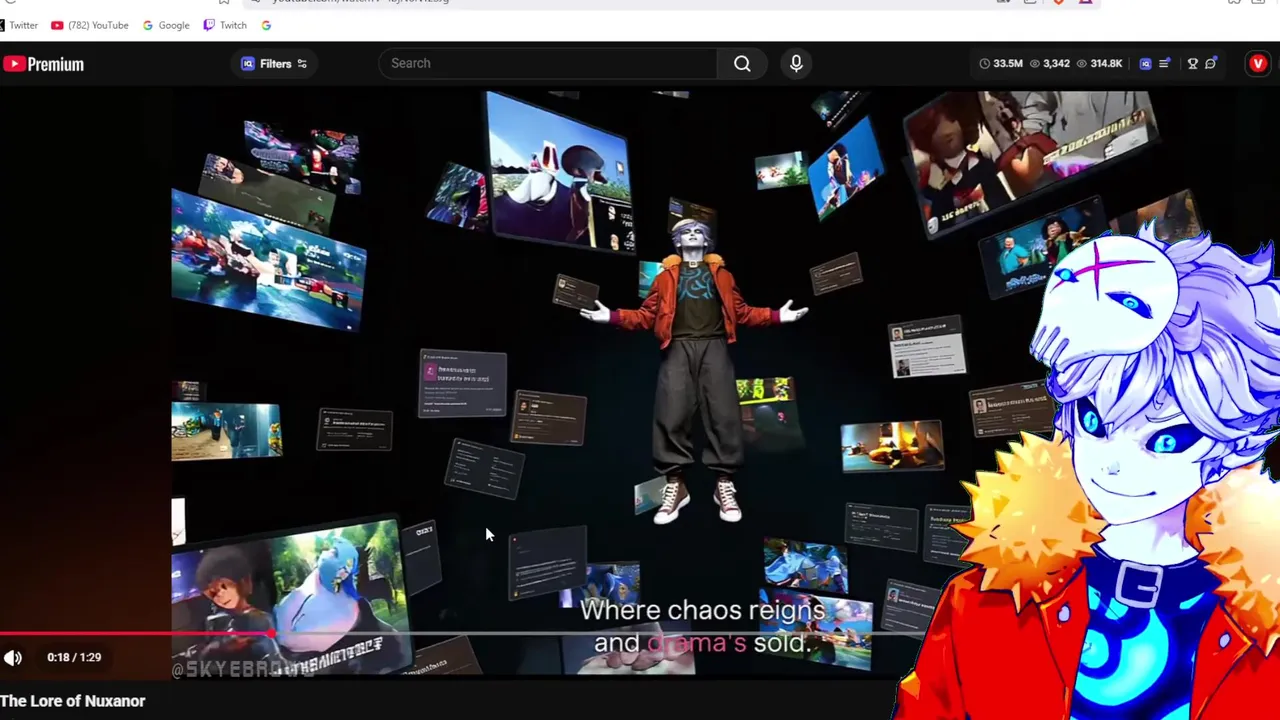Open the (782) YouTube bookmark
The width and height of the screenshot is (1280, 720).
pos(90,25)
